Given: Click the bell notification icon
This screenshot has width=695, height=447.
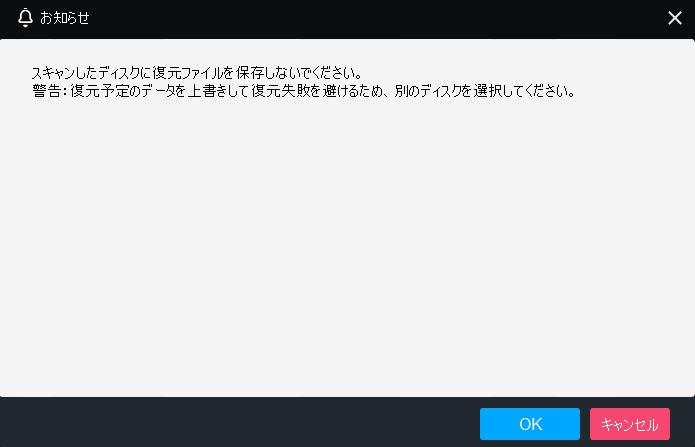Looking at the screenshot, I should coord(25,18).
